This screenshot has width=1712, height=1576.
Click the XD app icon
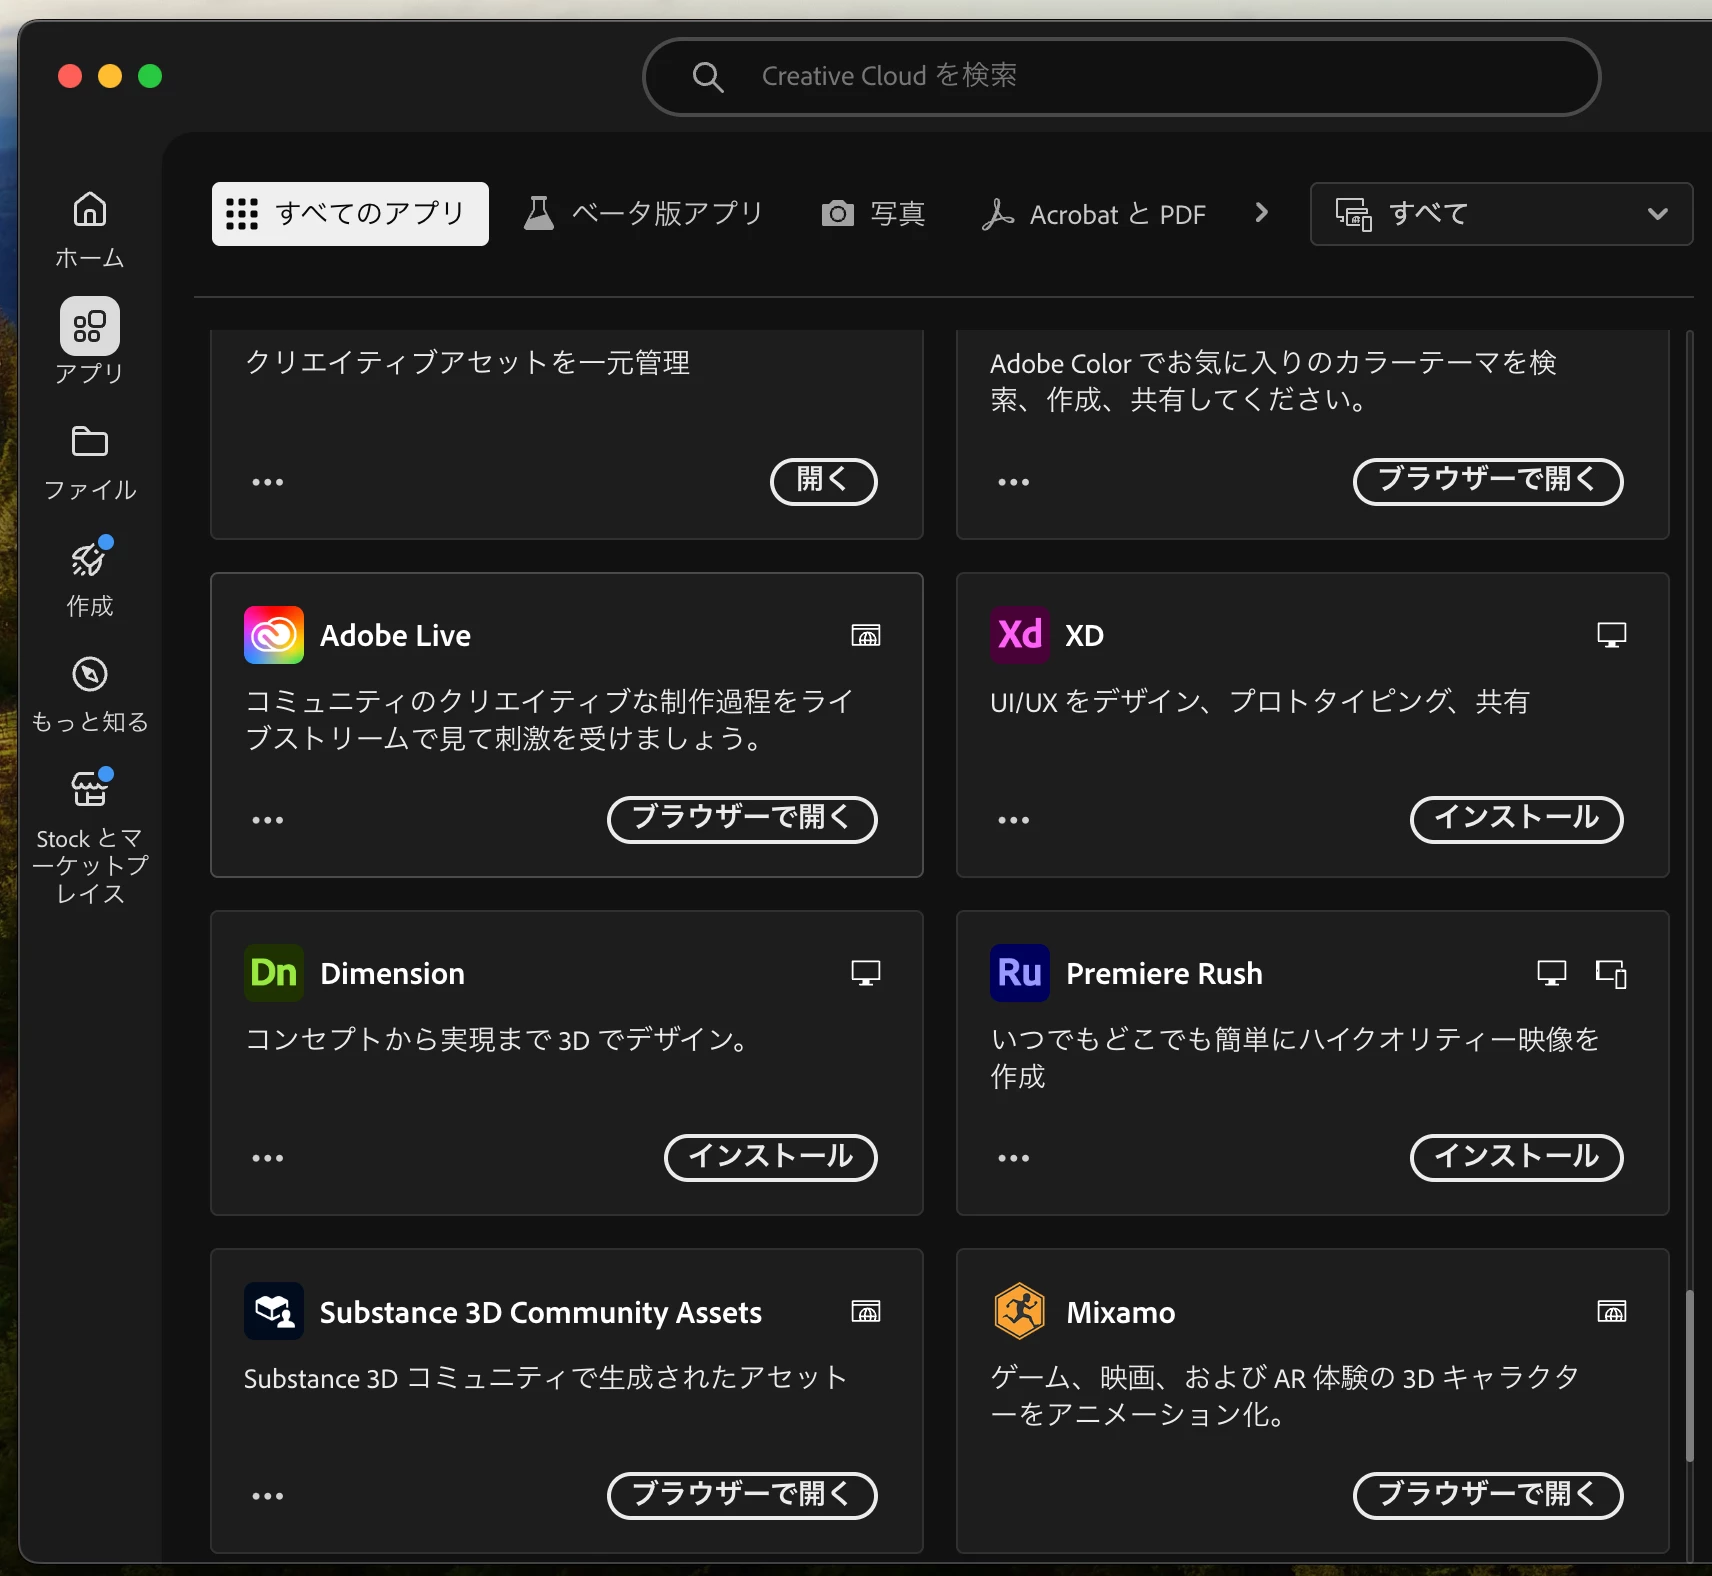coord(1020,635)
